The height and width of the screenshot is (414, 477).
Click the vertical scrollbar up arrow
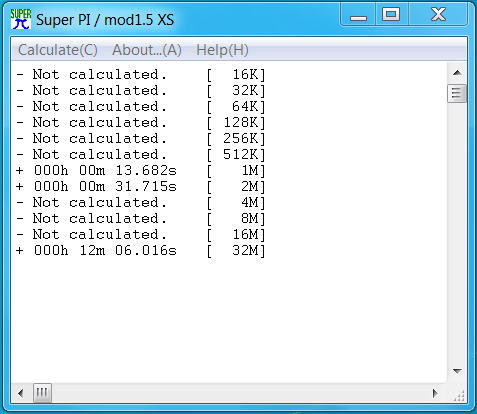[x=457, y=73]
